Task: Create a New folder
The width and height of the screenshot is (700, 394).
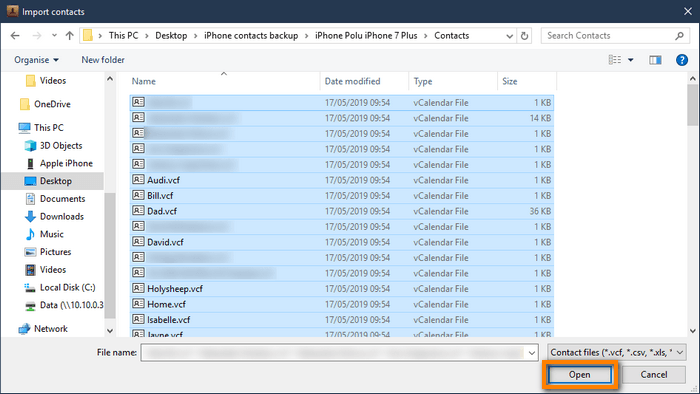Action: [x=103, y=60]
